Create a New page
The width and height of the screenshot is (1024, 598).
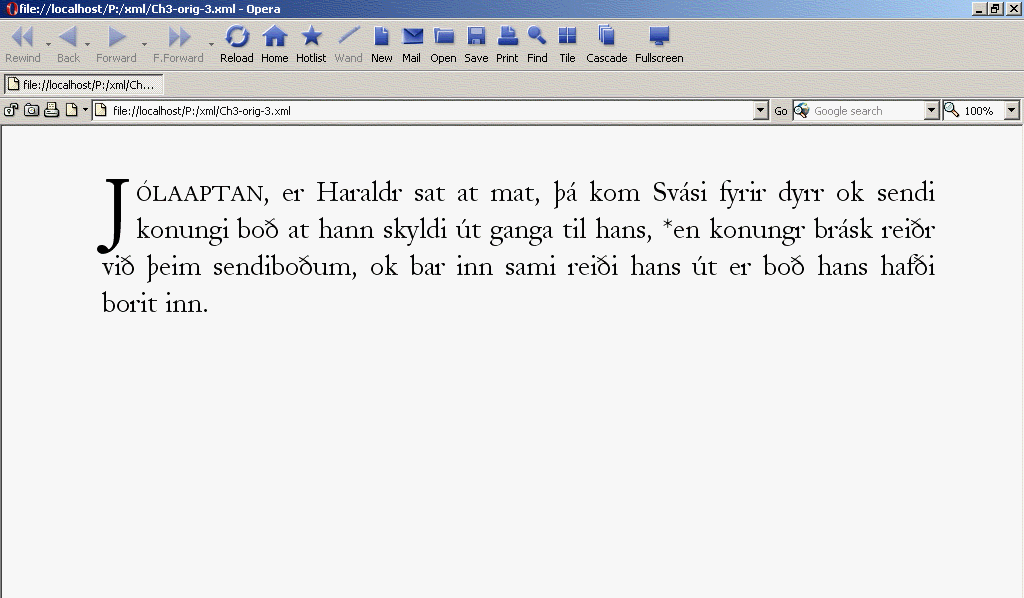coord(381,44)
